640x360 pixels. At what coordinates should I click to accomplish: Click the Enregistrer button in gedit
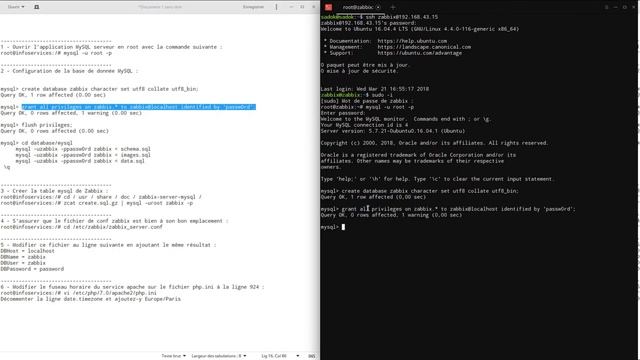click(253, 7)
